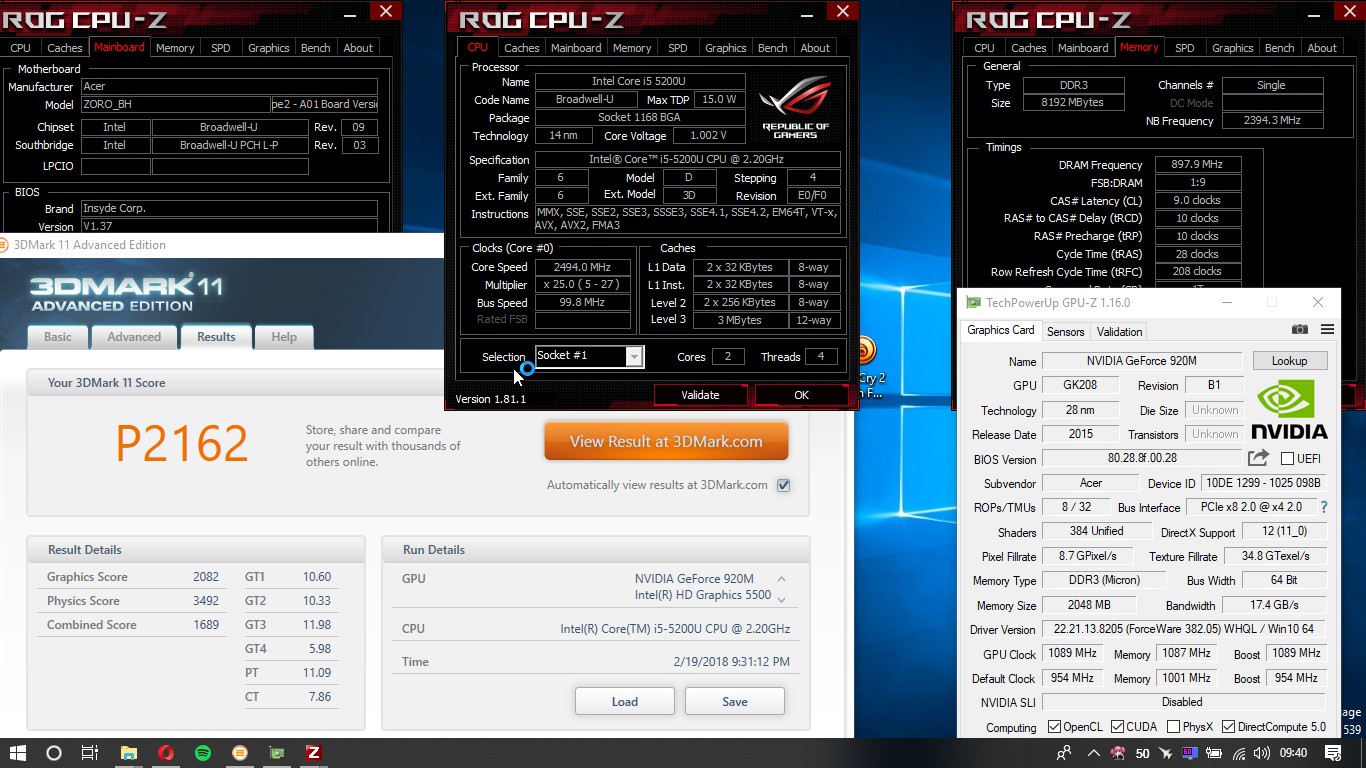1366x768 pixels.
Task: Click the Lookup button in GPU-Z
Action: 1289,361
